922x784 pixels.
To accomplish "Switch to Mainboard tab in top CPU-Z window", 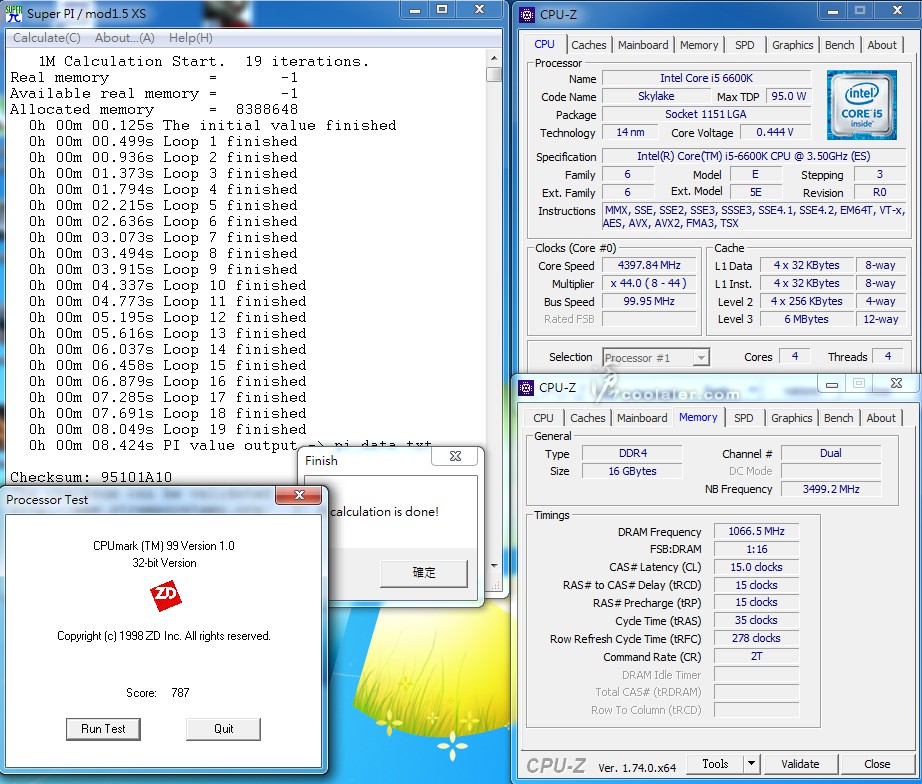I will point(643,45).
